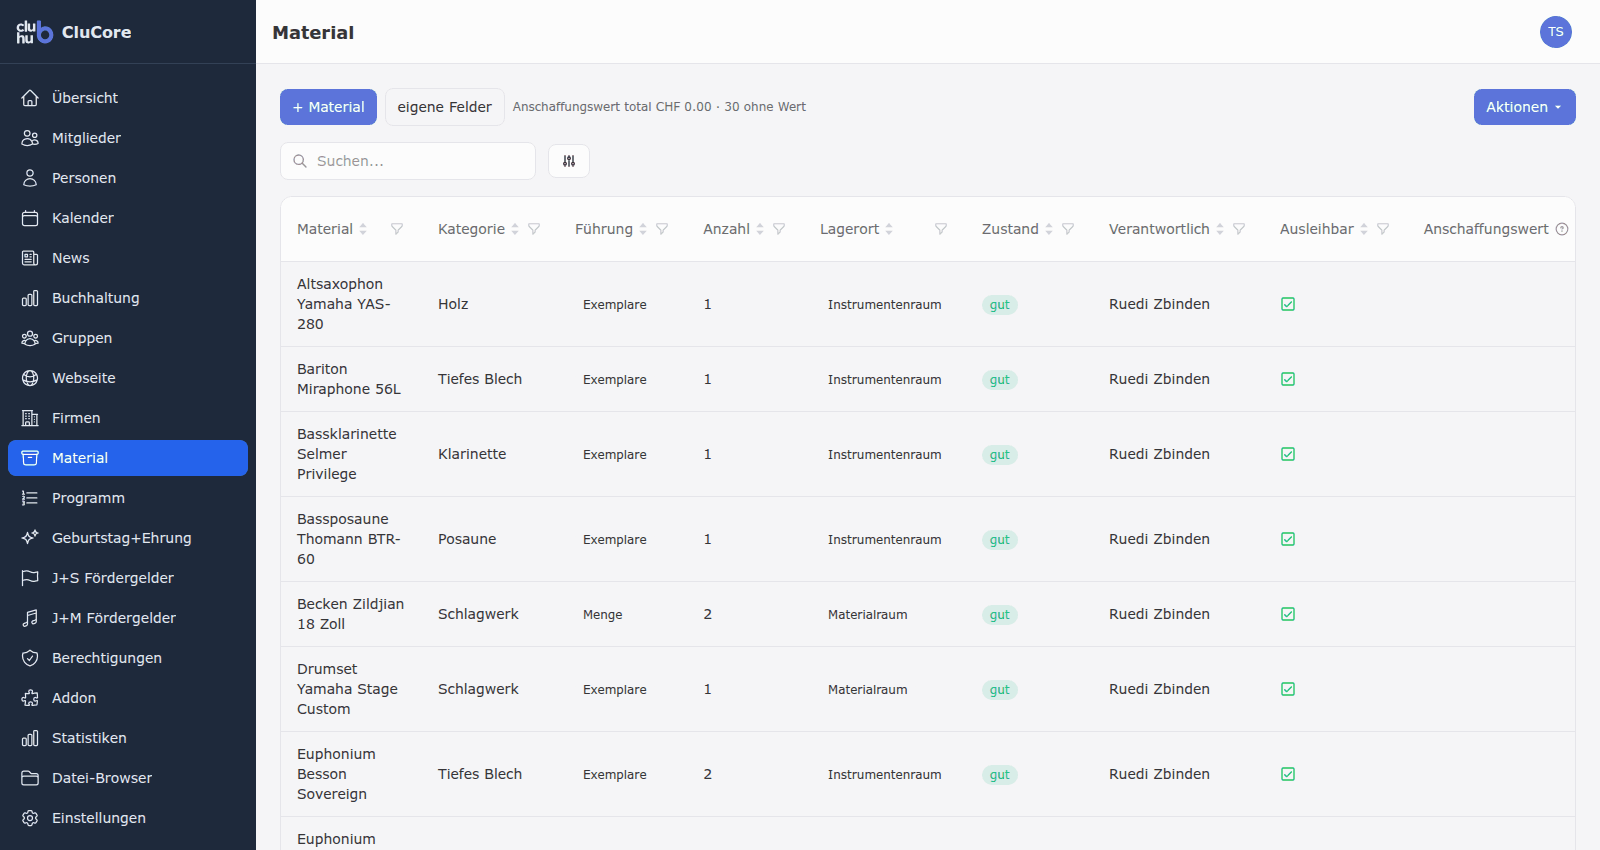Click the eigene Felder button

coord(445,107)
